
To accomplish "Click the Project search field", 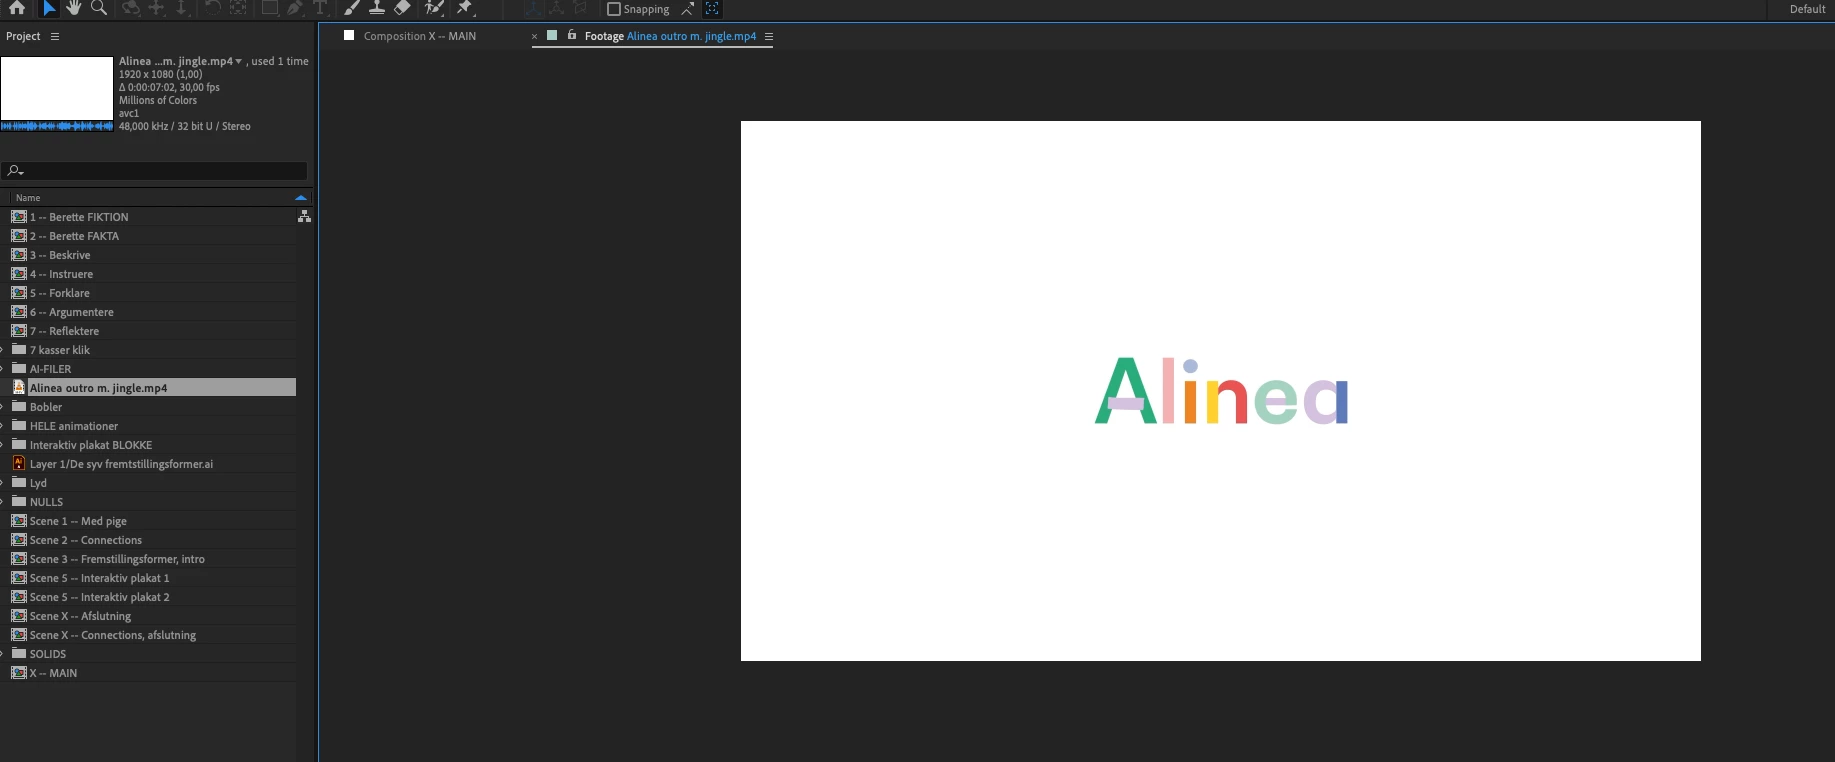I will point(154,171).
